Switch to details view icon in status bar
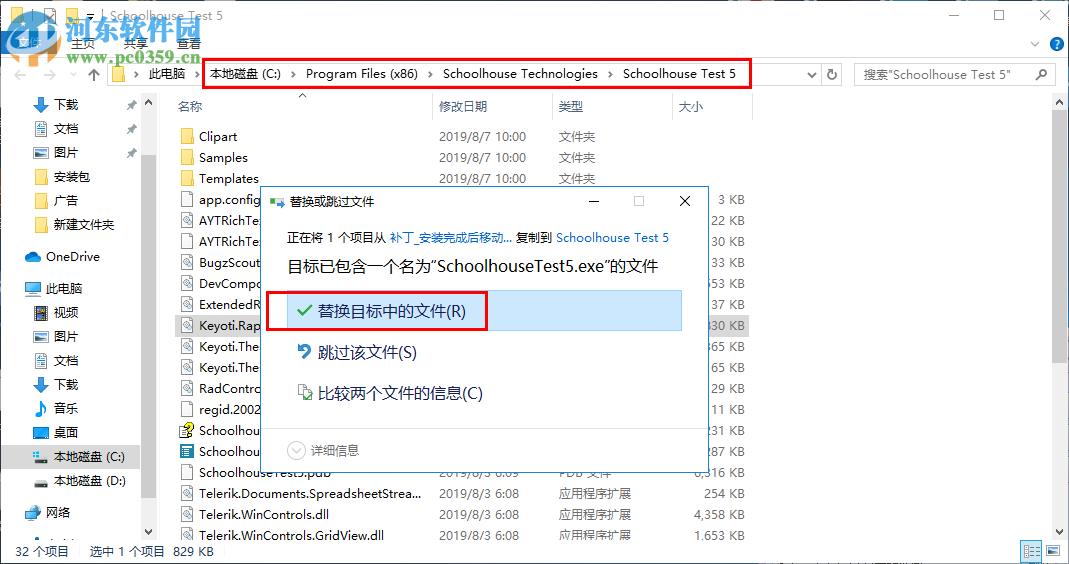The image size is (1069, 564). tap(1032, 551)
